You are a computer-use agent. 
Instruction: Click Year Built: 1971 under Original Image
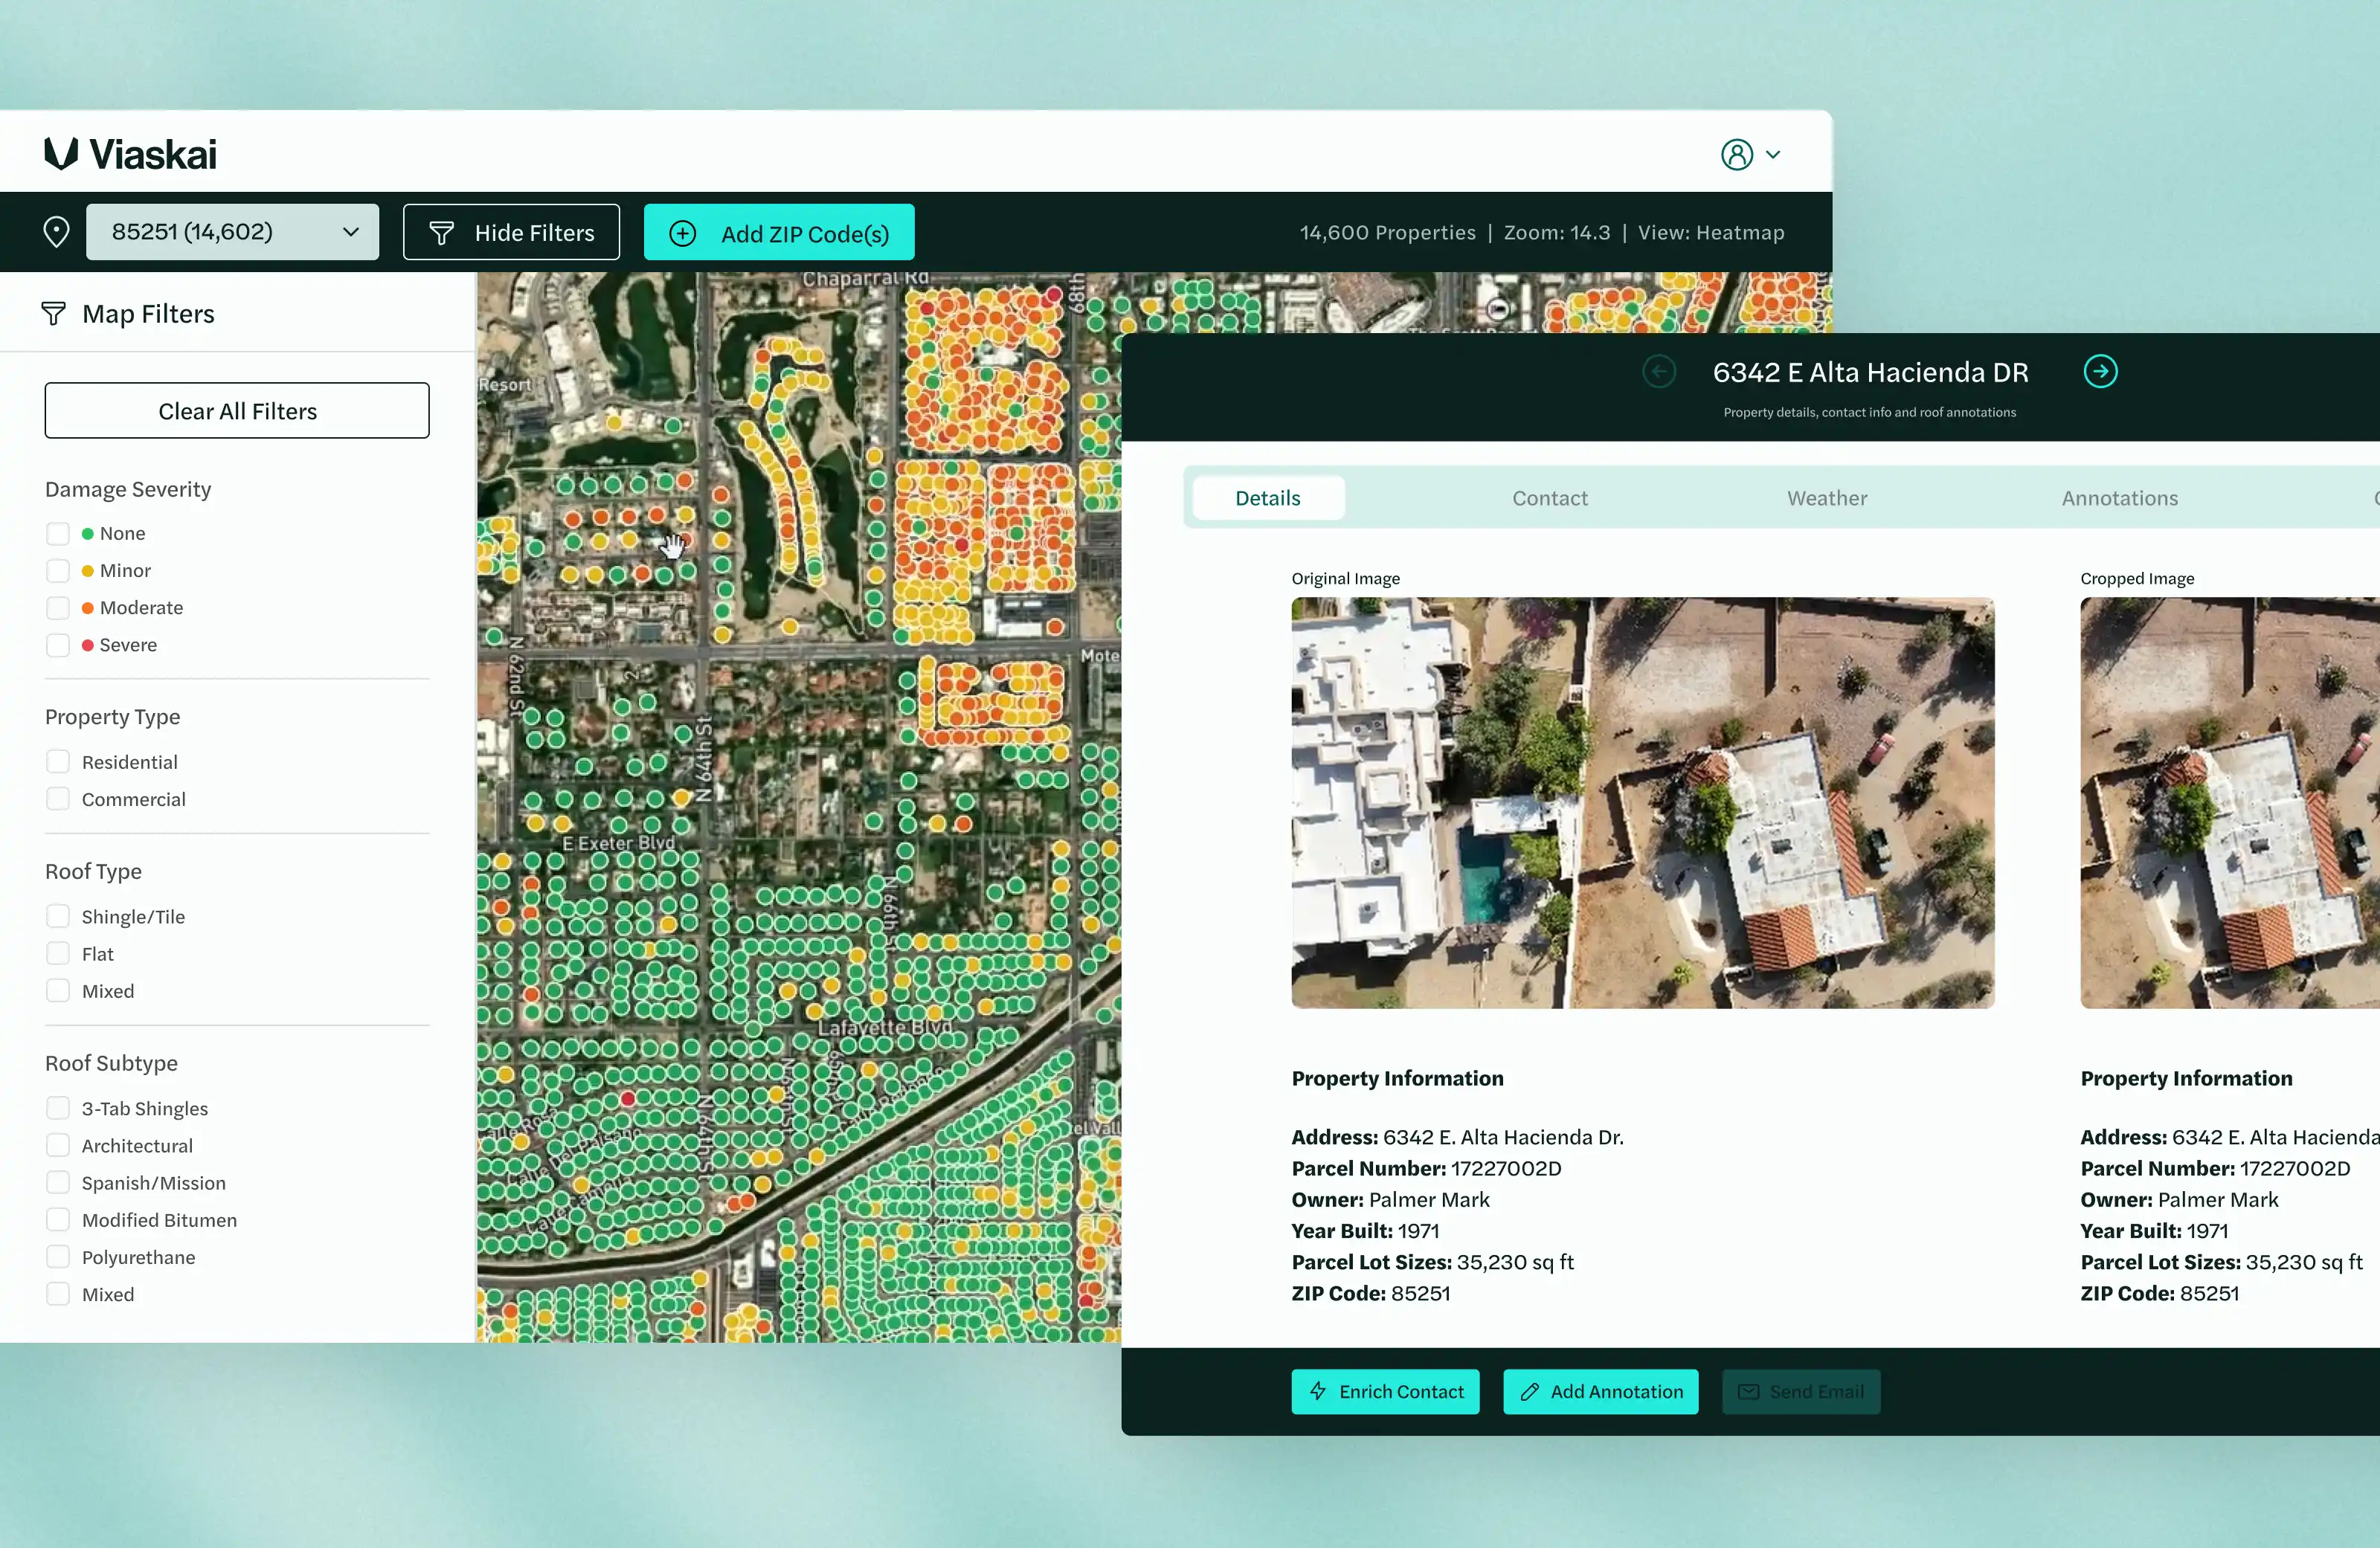coord(1365,1230)
